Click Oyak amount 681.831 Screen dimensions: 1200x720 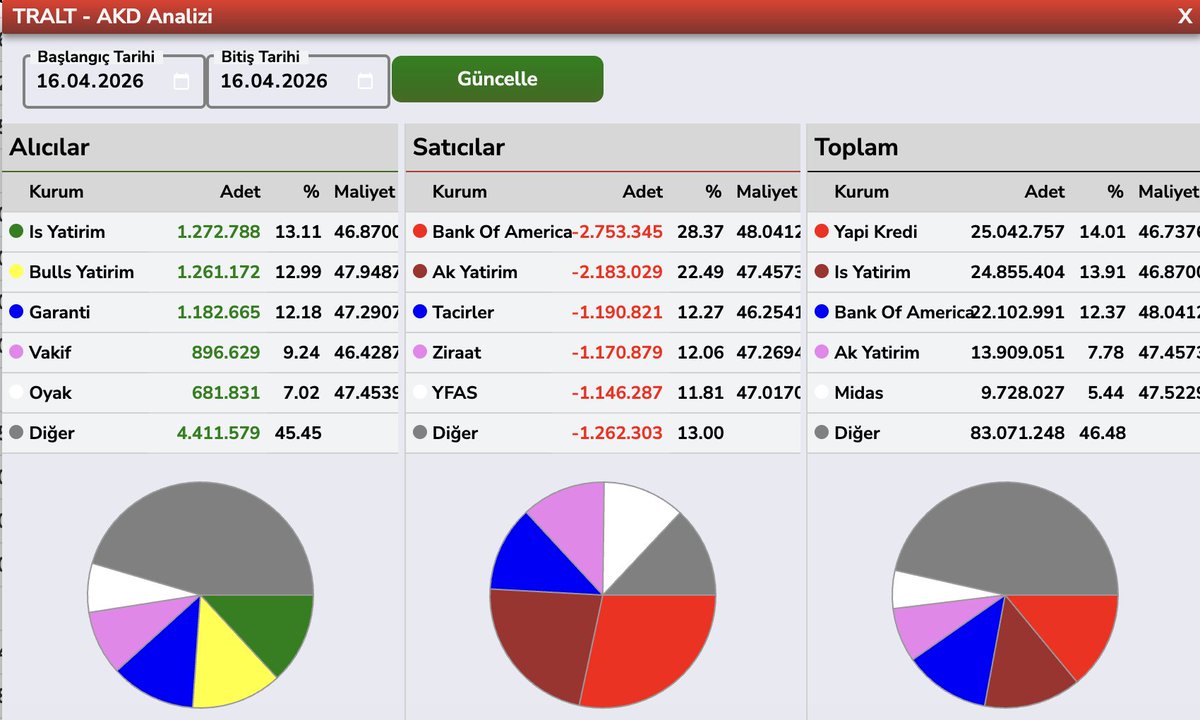[x=226, y=392]
